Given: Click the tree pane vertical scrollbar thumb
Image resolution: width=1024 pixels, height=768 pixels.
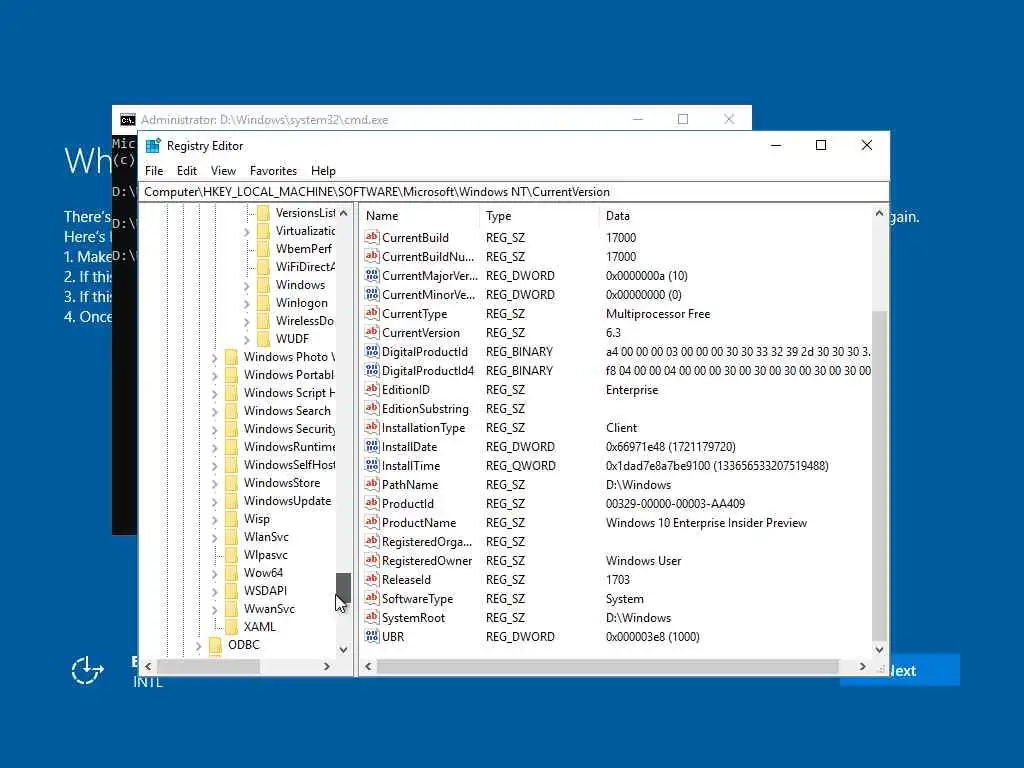Looking at the screenshot, I should [343, 589].
